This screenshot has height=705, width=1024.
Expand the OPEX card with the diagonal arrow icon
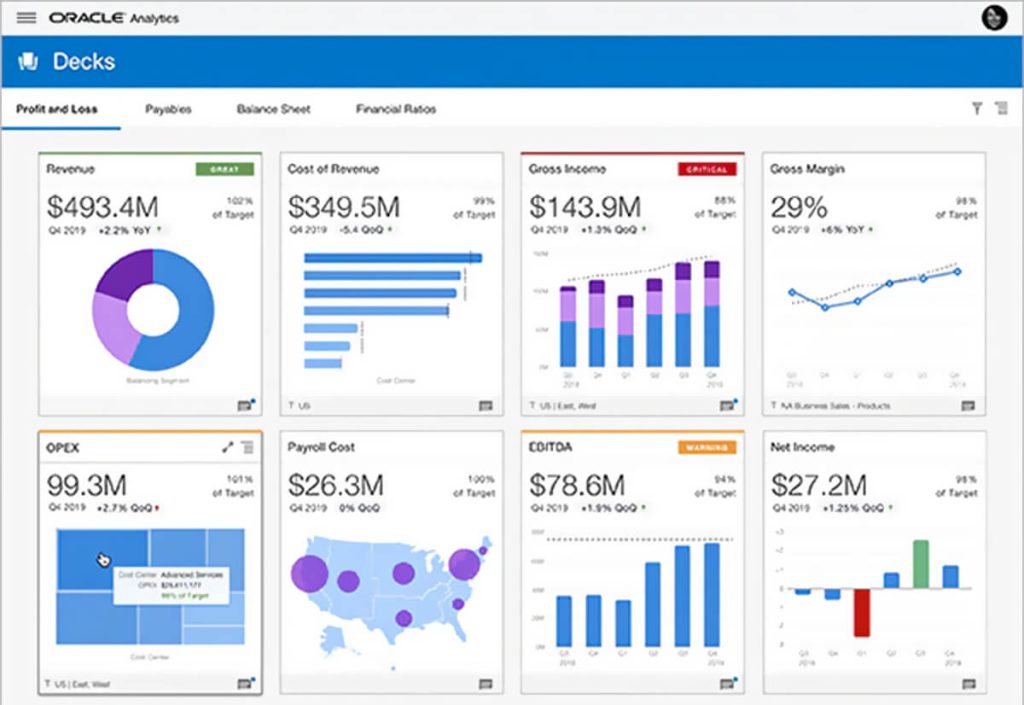pos(227,447)
